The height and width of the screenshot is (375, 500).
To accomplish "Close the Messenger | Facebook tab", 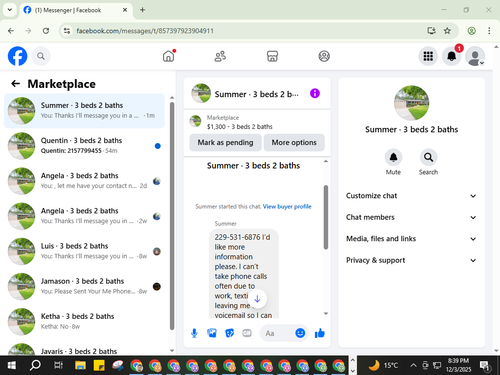I will pos(125,10).
